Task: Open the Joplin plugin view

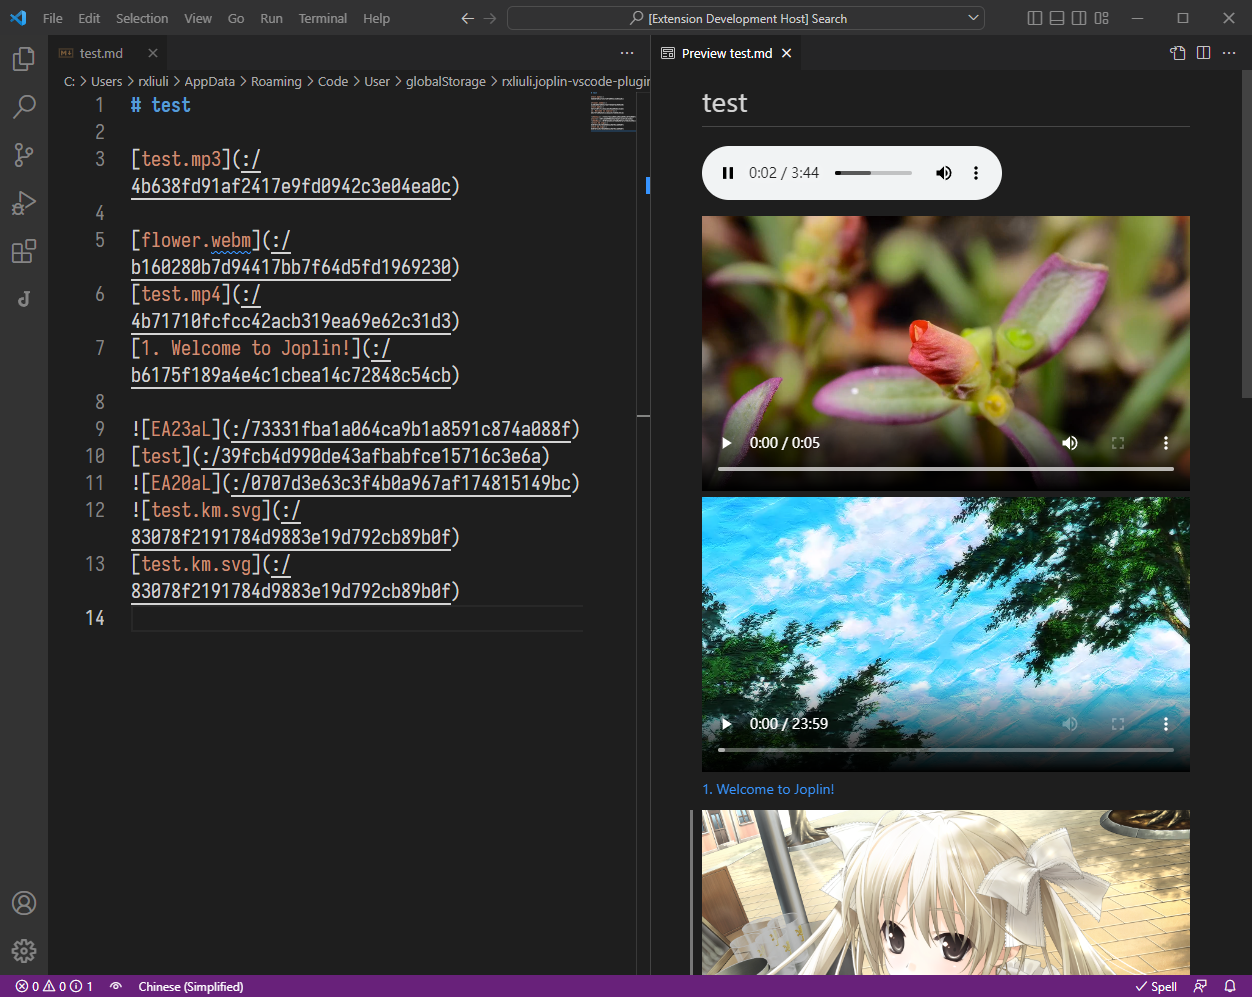Action: coord(24,299)
